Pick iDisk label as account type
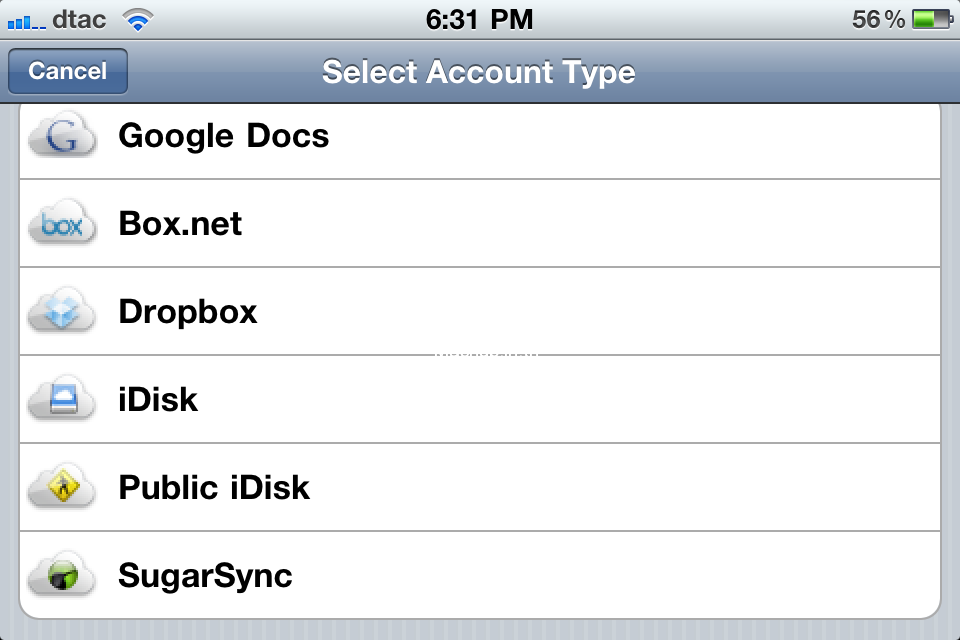 pyautogui.click(x=158, y=400)
